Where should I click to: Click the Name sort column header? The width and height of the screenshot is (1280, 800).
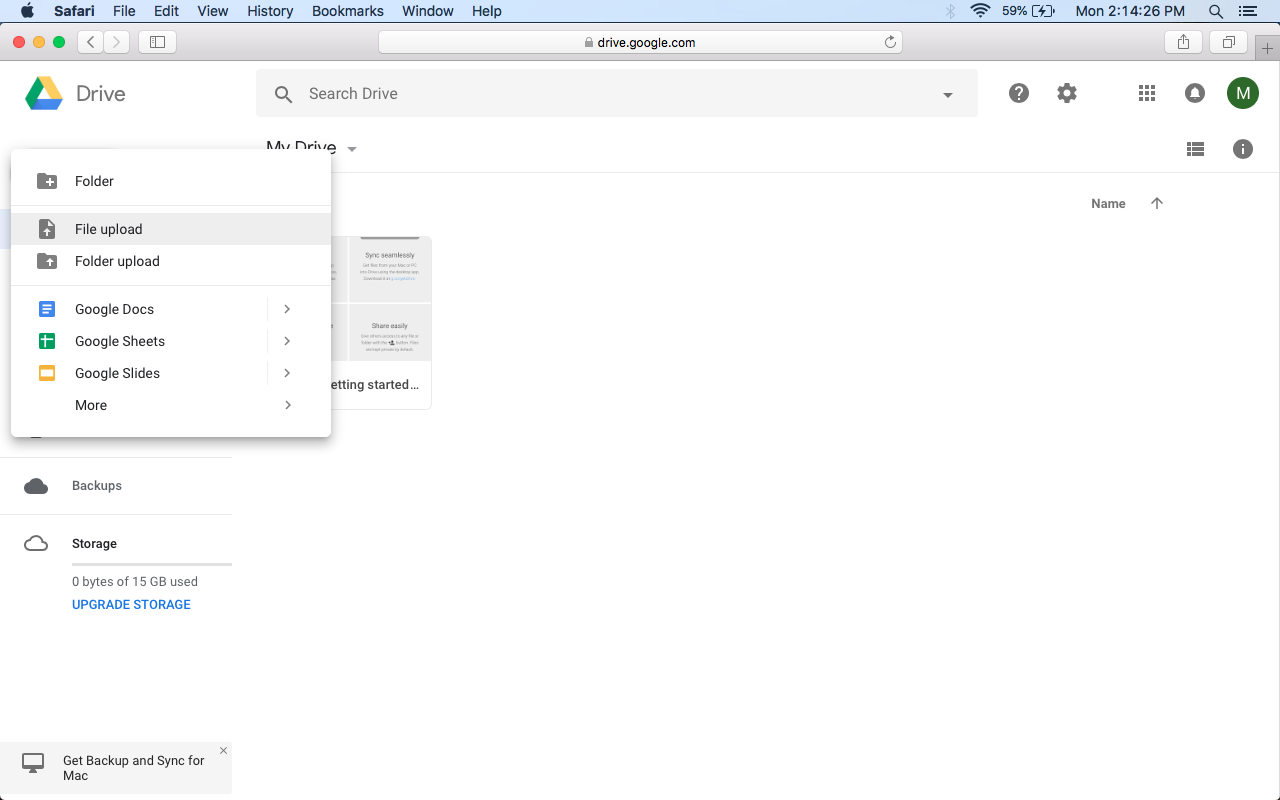1108,203
